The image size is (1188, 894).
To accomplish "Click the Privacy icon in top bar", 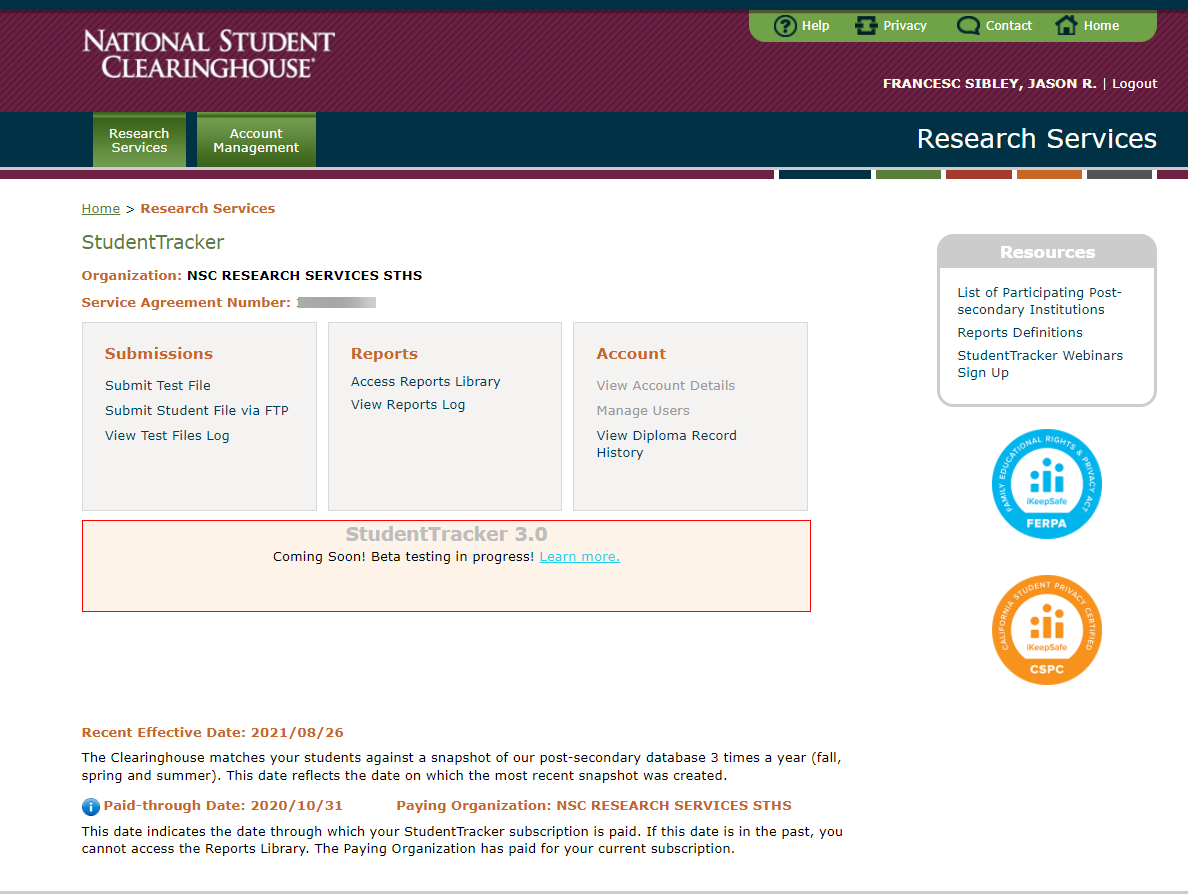I will [x=866, y=26].
